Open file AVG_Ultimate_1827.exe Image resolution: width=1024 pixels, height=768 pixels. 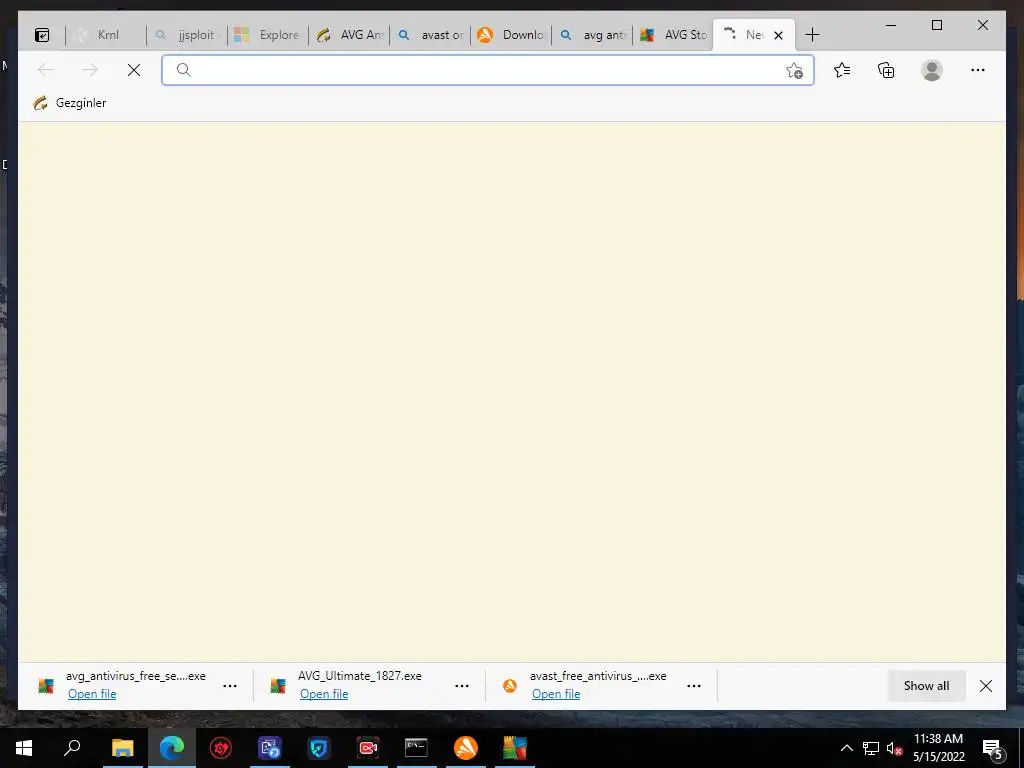tap(324, 694)
